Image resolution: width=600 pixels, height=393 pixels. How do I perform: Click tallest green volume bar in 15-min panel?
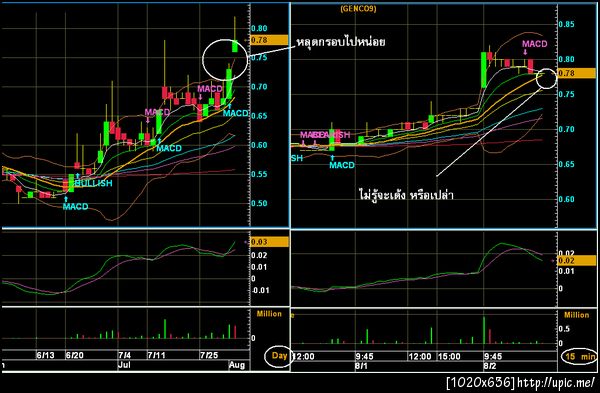coord(484,330)
